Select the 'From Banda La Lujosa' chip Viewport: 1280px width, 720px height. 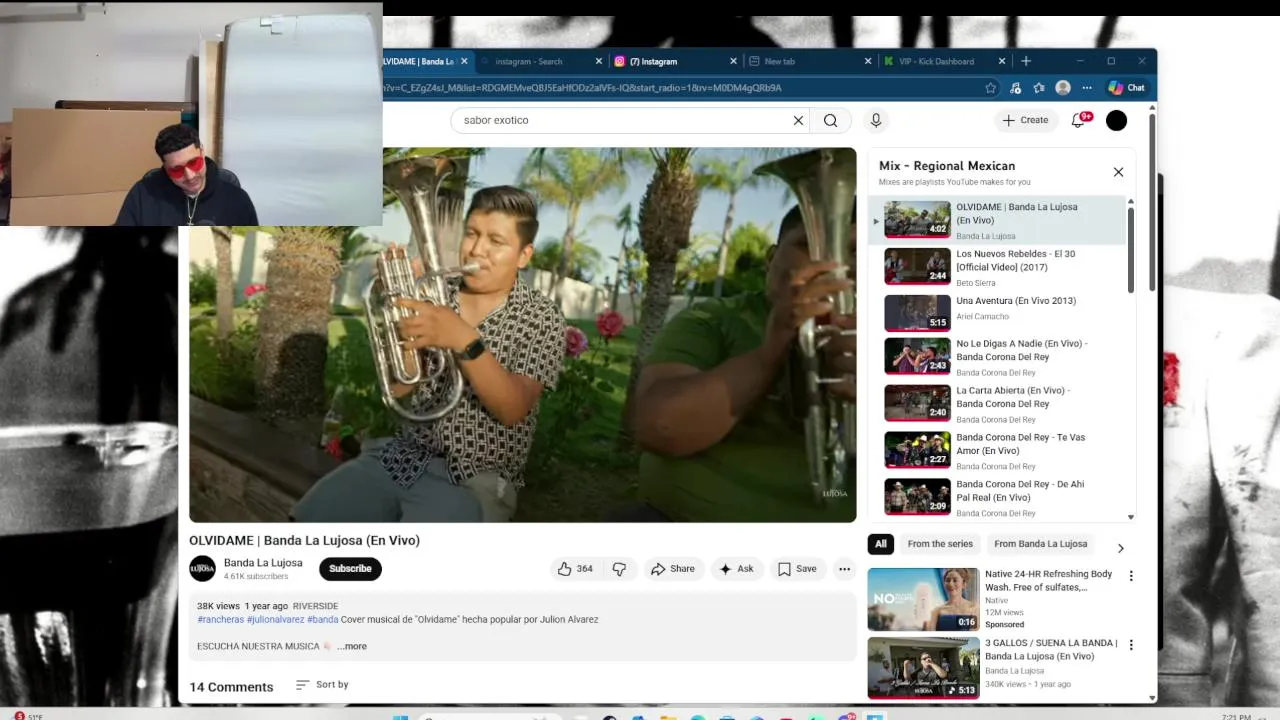pyautogui.click(x=1040, y=544)
